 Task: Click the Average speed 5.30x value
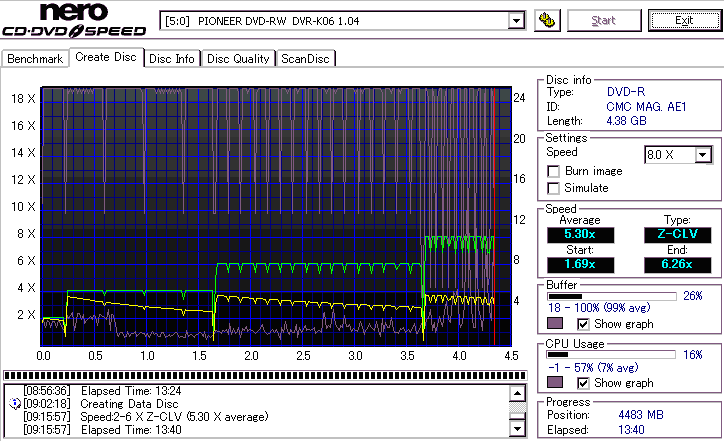point(580,235)
